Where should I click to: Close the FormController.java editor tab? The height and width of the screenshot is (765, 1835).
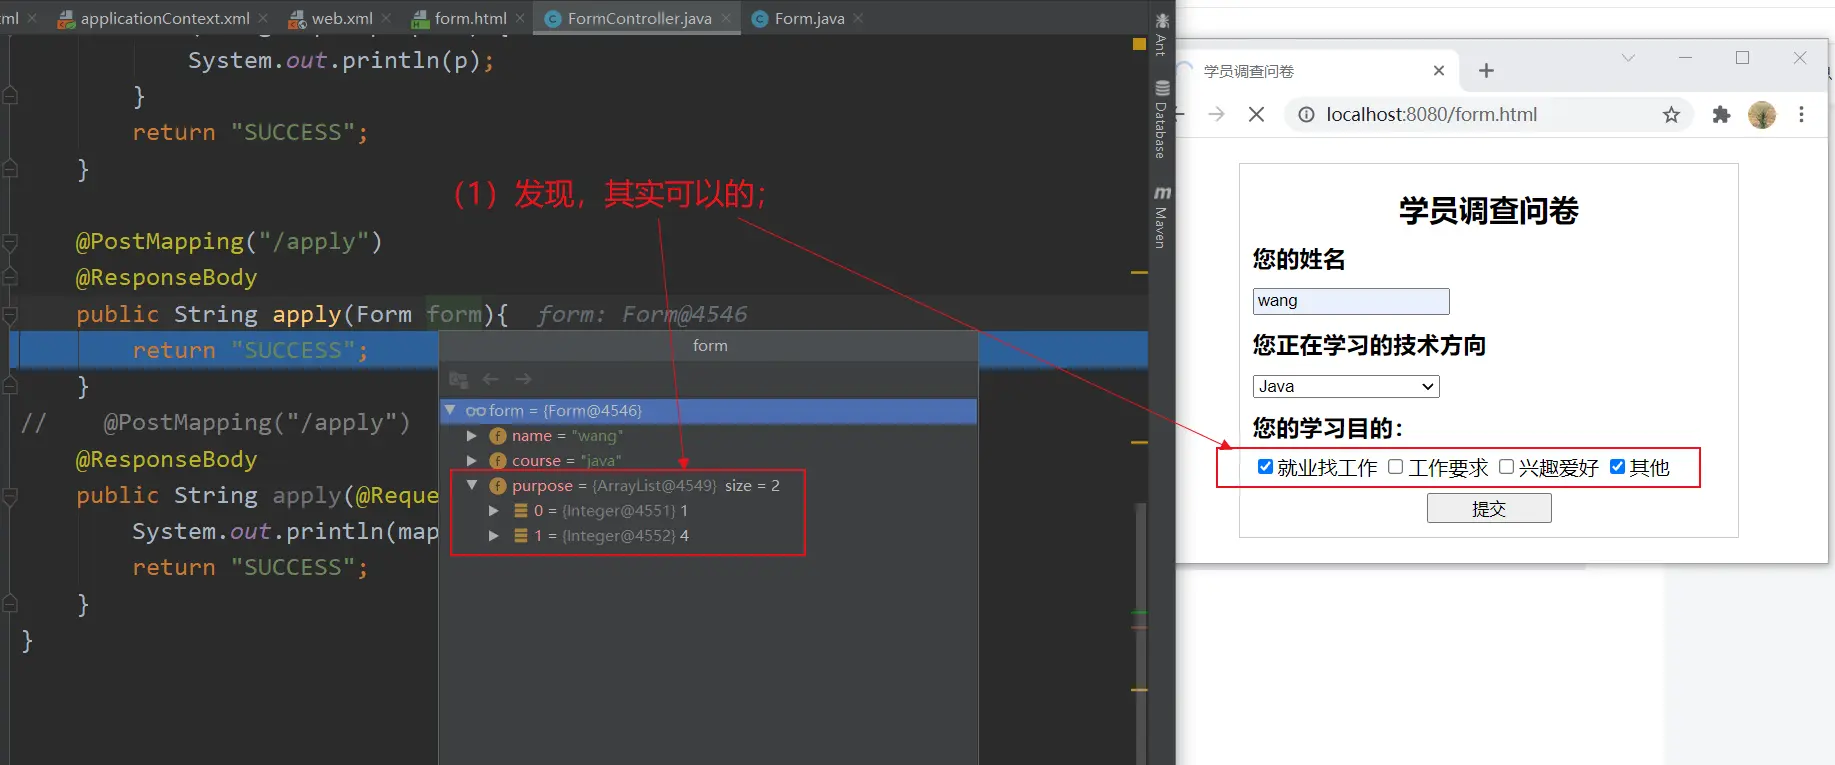pos(726,18)
